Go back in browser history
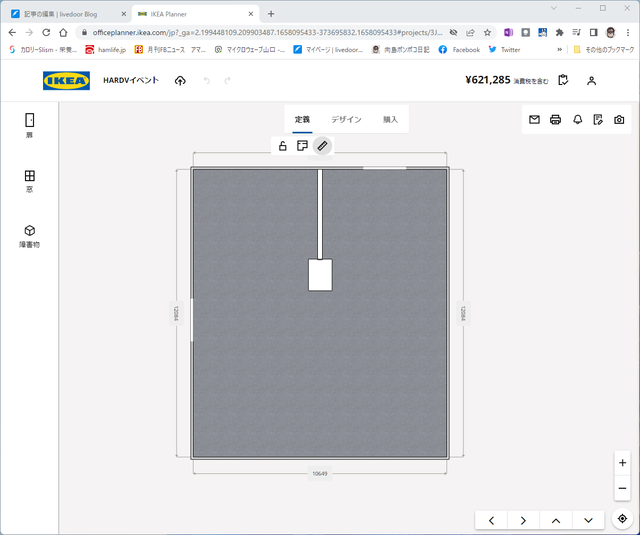 pyautogui.click(x=12, y=32)
